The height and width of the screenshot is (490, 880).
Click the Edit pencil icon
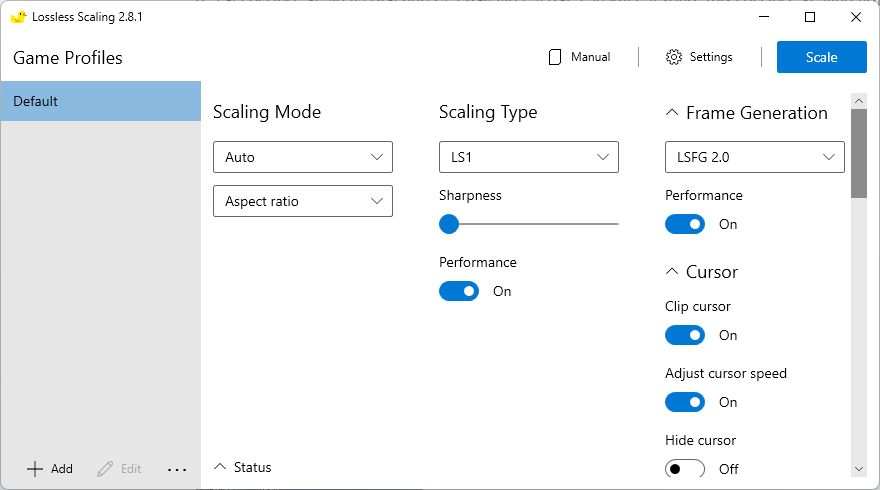click(x=105, y=468)
